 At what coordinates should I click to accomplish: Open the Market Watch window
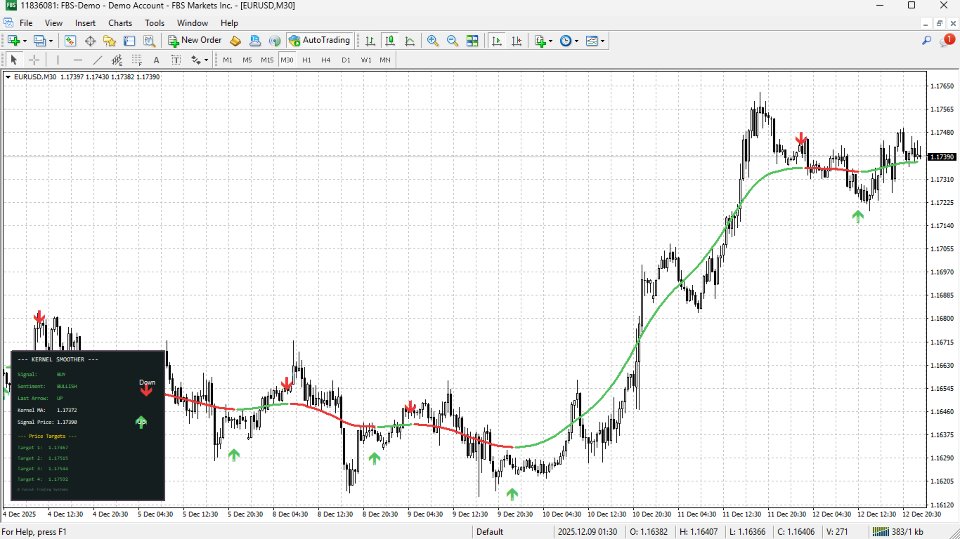(70, 40)
